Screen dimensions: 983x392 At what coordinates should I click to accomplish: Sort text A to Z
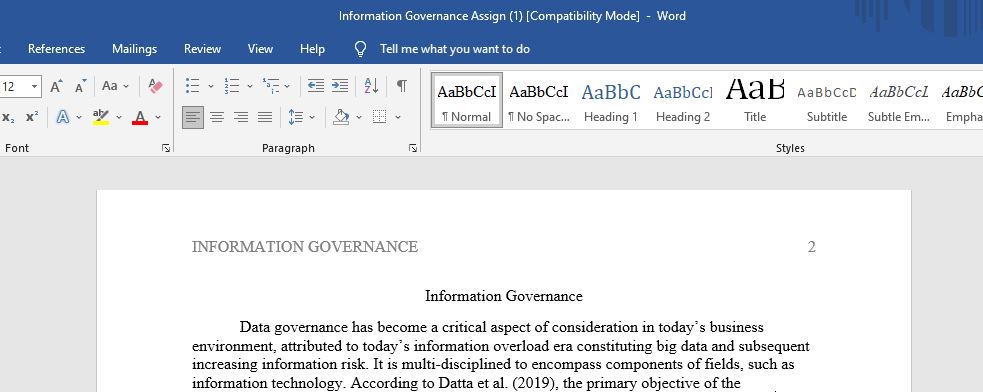(x=371, y=86)
